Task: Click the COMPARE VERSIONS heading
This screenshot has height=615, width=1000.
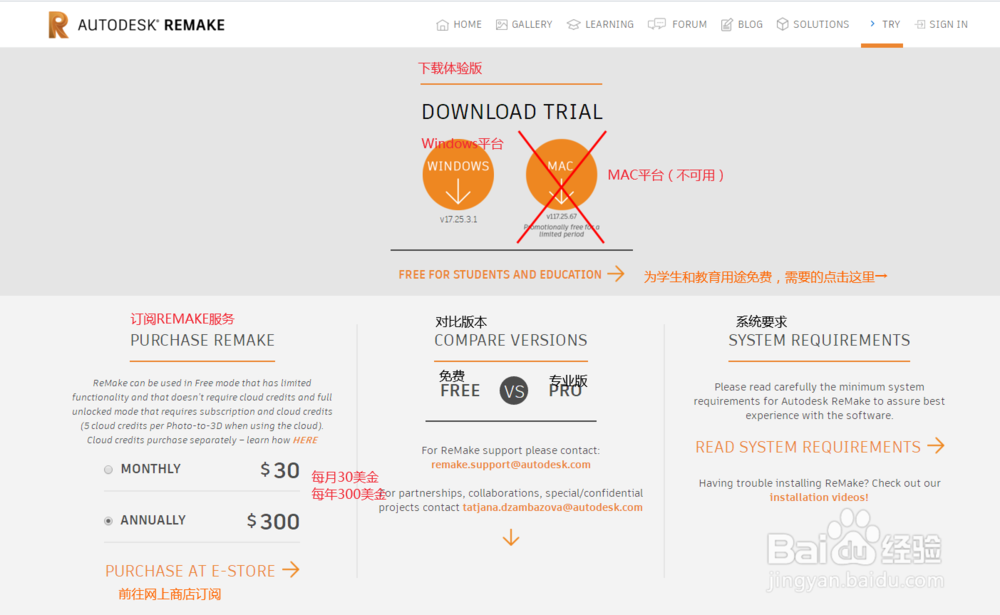Action: coord(511,340)
